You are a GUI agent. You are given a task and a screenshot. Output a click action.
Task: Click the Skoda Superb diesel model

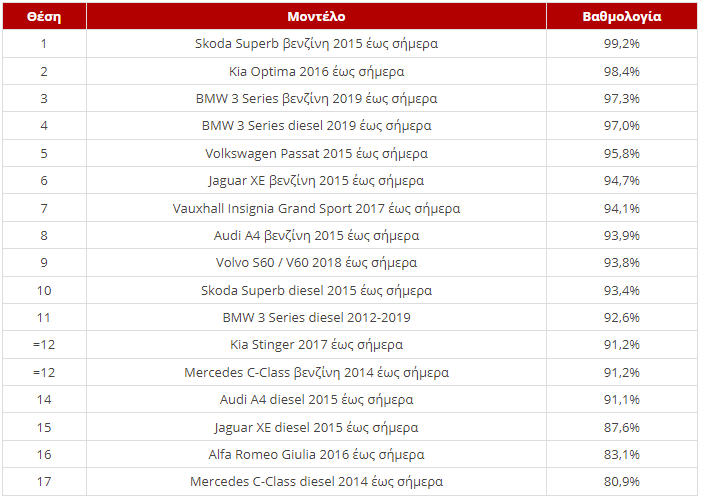coord(316,291)
